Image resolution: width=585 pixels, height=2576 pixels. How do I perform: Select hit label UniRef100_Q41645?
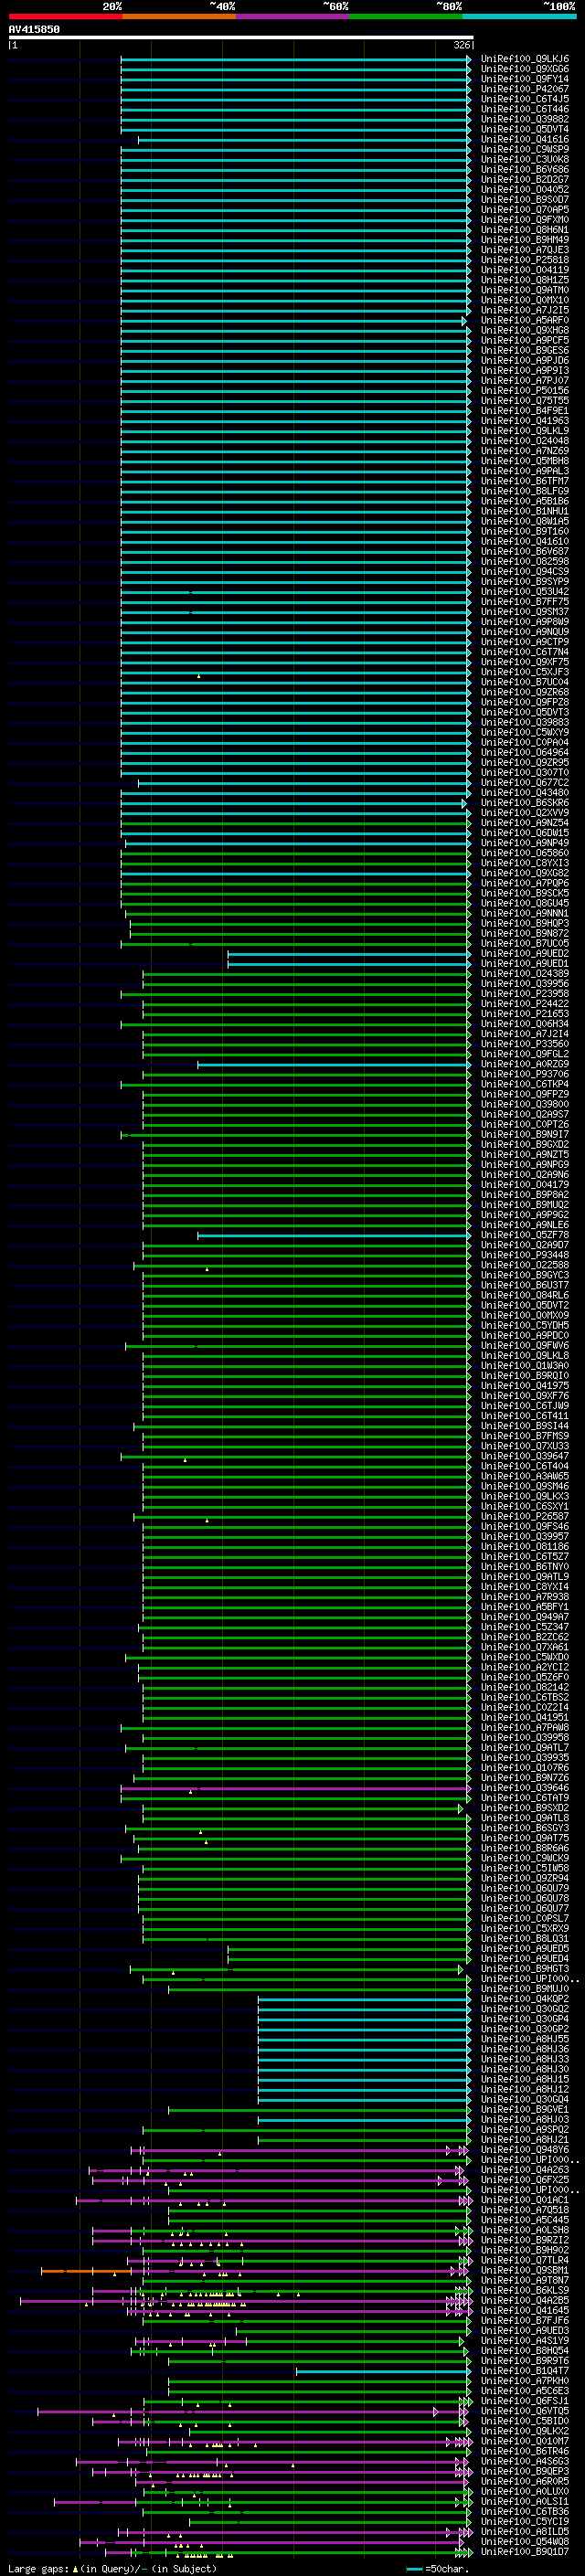(x=525, y=2309)
